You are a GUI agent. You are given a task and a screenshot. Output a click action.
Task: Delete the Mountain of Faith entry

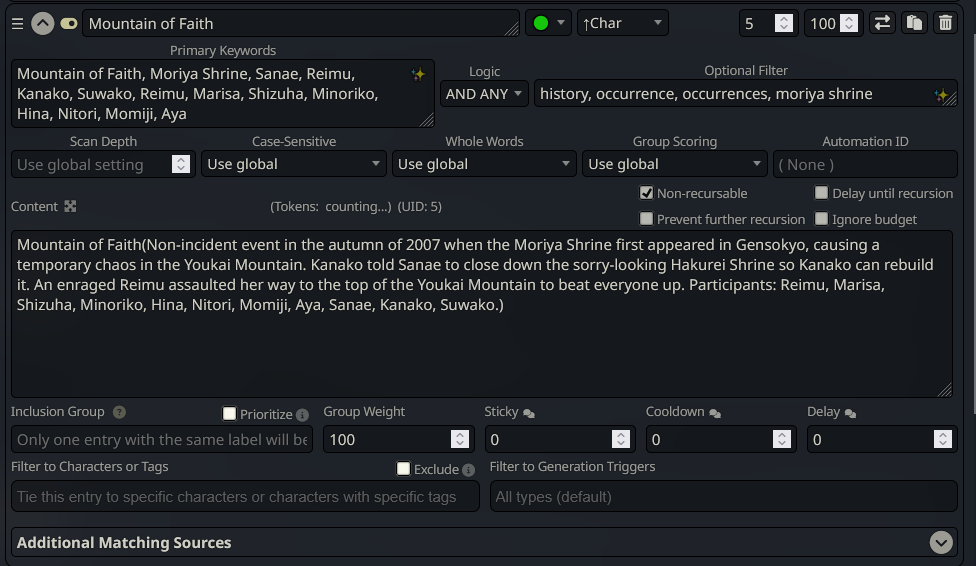point(945,23)
